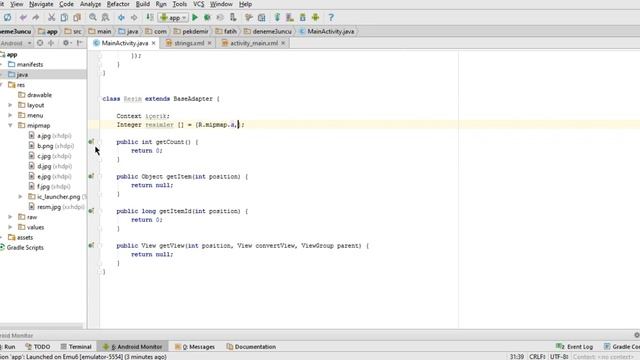Open Help with question mark icon
Screen dimensions: 640x360
tap(331, 18)
